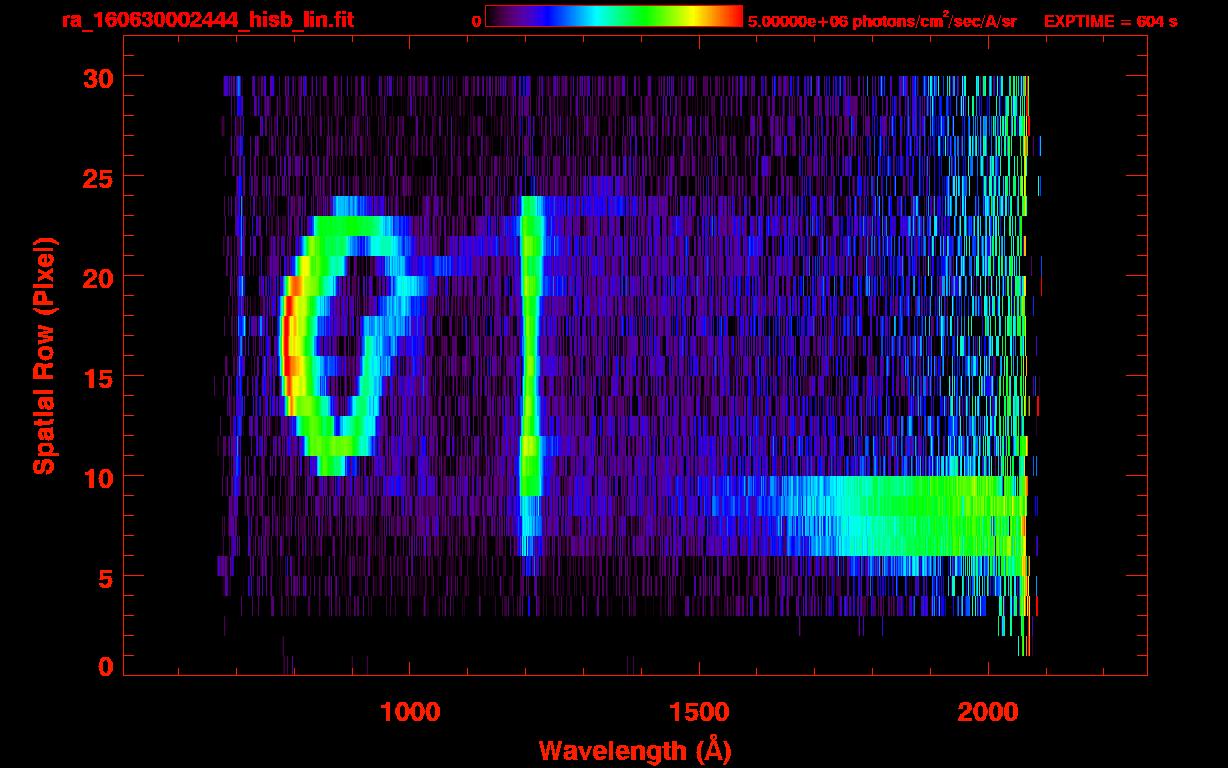
Task: Click the EXPTIME = 604 s text
Action: (x=1110, y=21)
